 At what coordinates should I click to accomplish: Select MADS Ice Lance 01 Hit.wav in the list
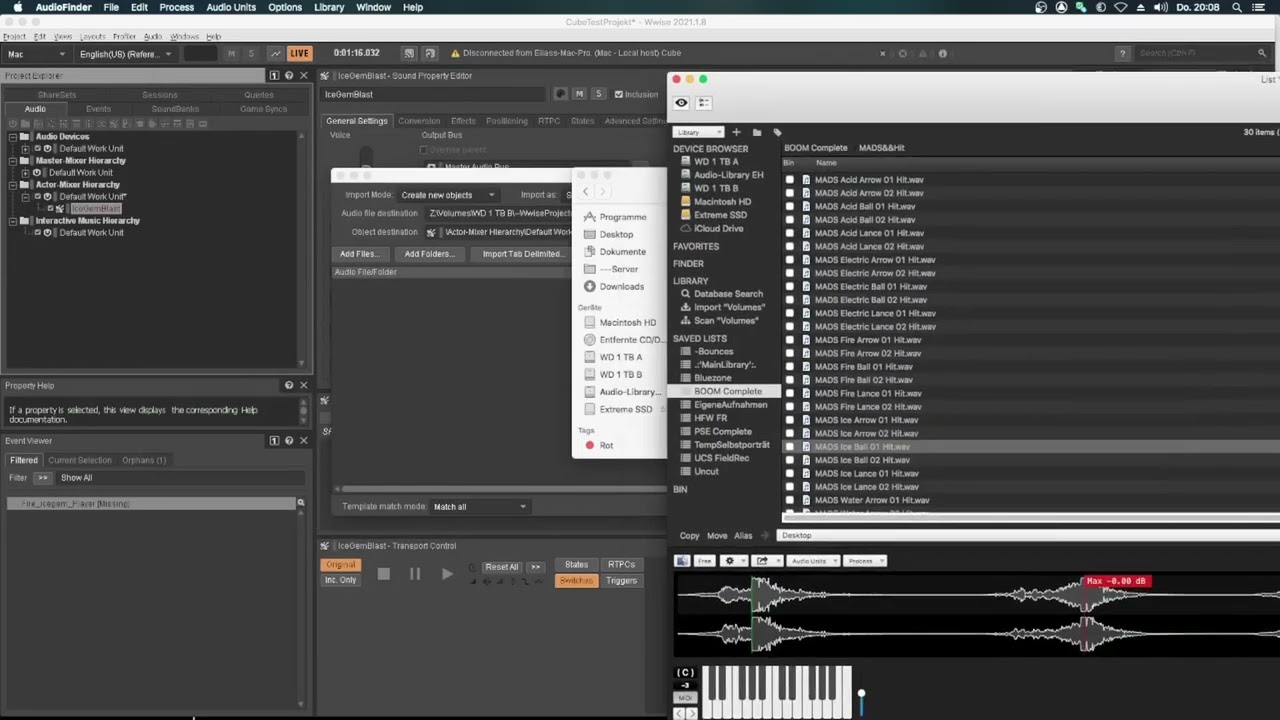click(x=866, y=474)
